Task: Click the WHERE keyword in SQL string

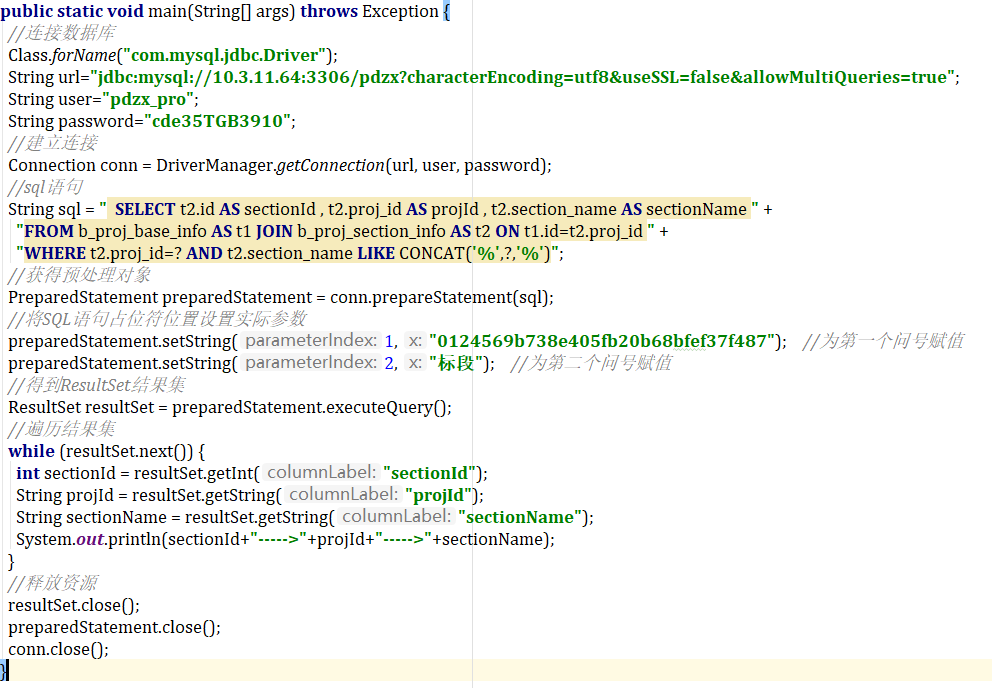Action: point(55,254)
